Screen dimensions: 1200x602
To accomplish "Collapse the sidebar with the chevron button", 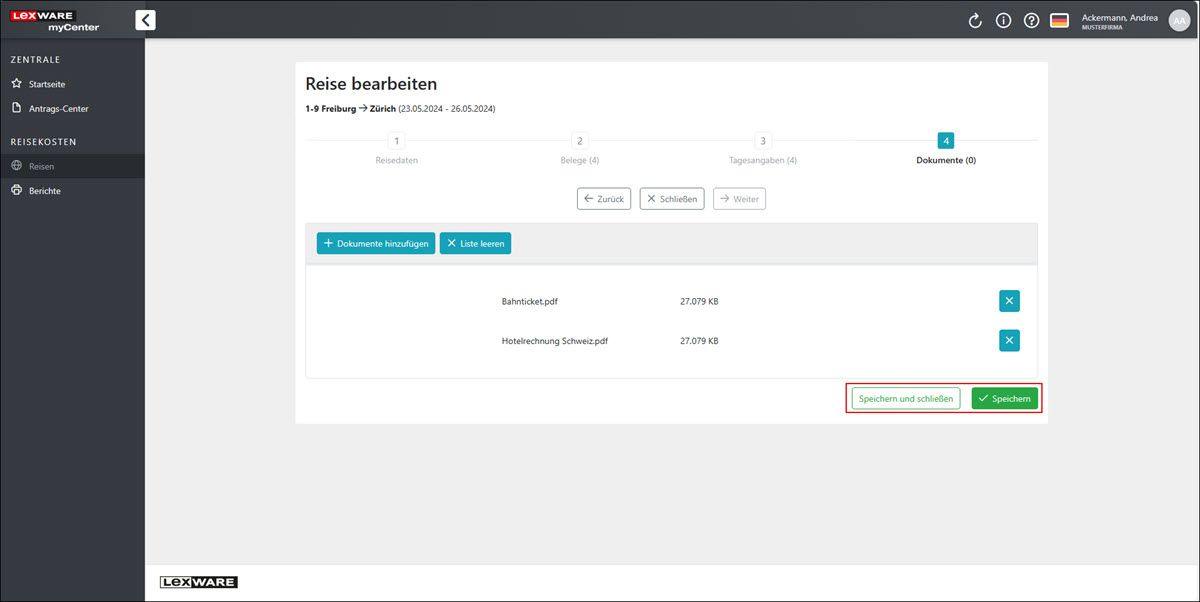I will coord(145,19).
